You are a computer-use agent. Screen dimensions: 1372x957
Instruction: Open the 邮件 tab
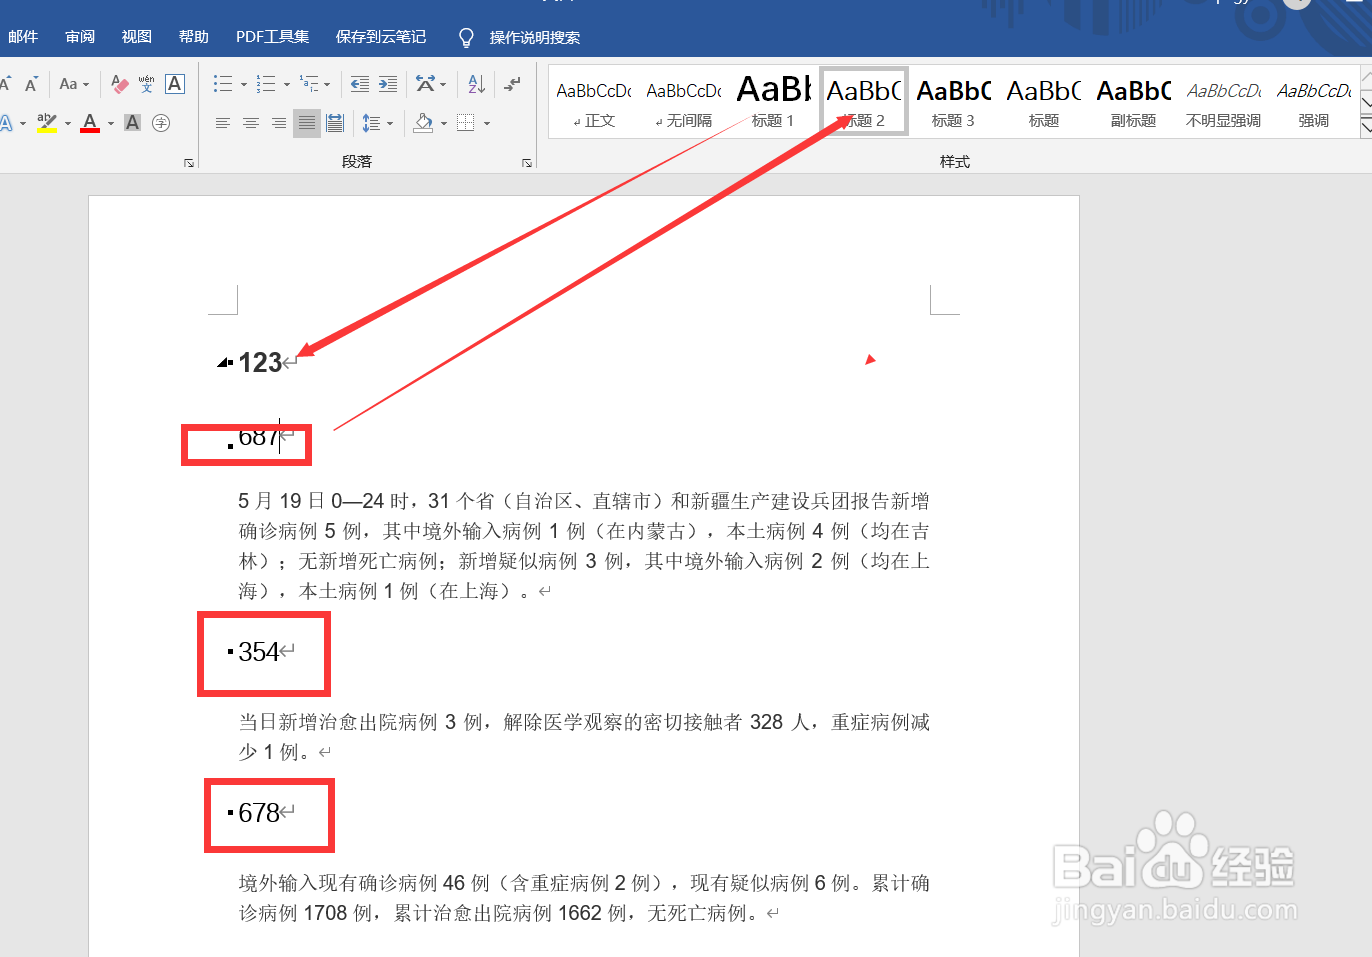(x=23, y=37)
